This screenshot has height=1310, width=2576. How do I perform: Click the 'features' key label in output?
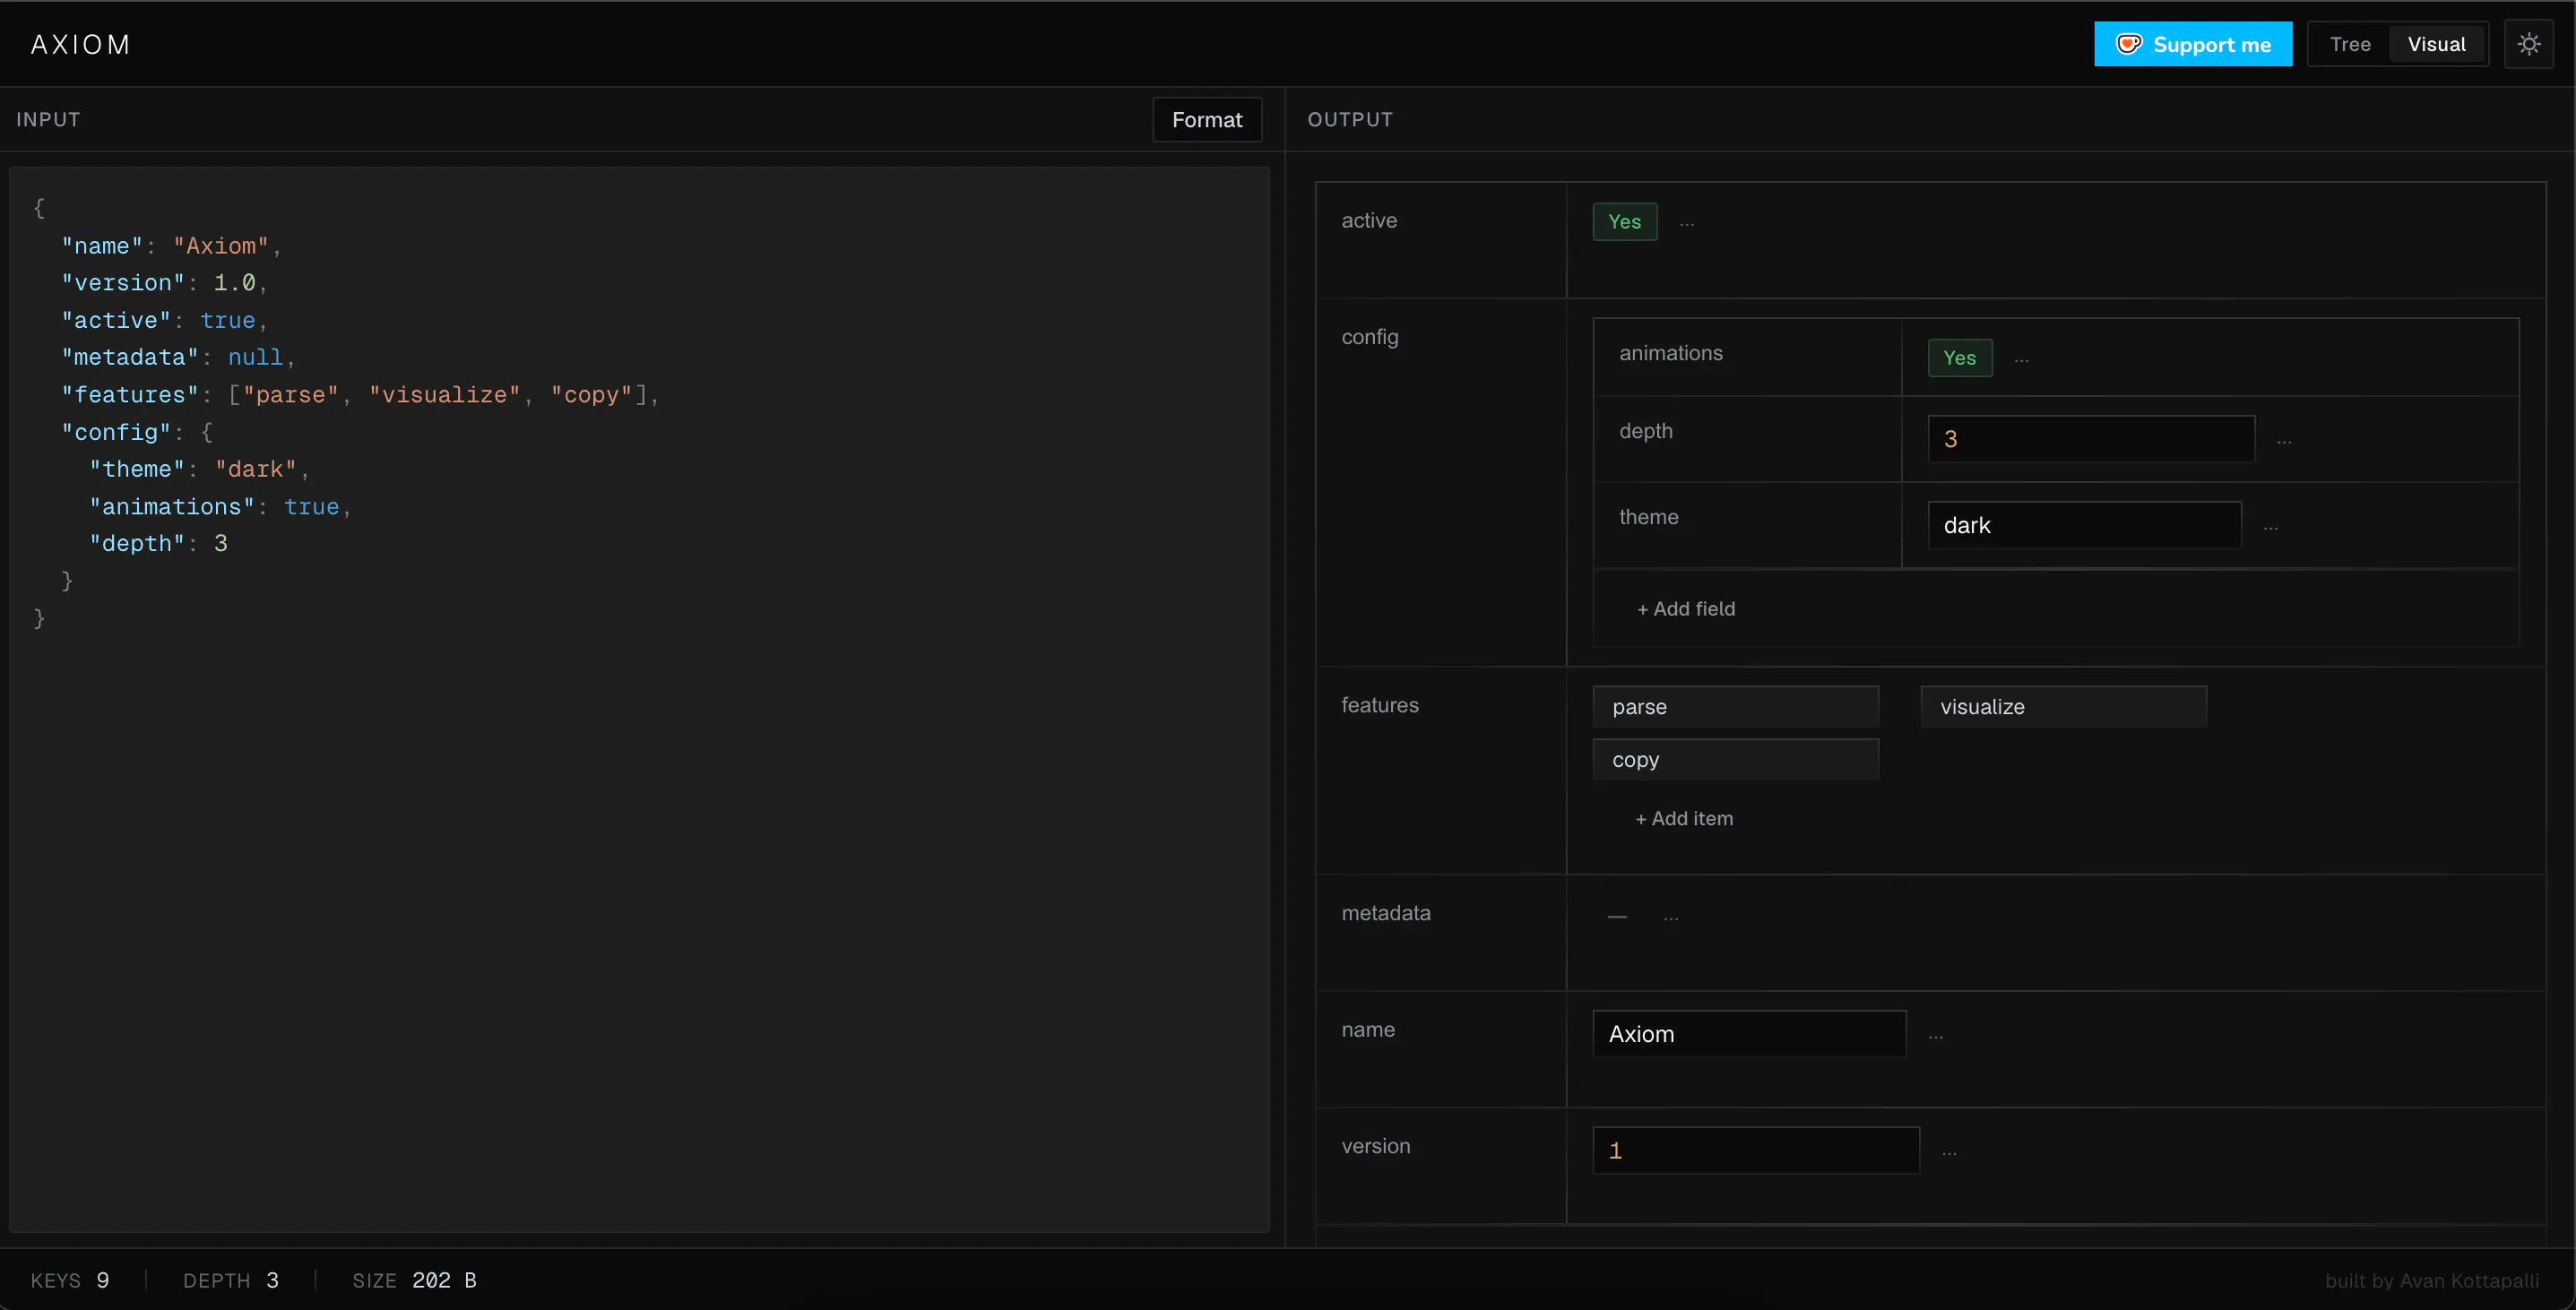[1380, 705]
